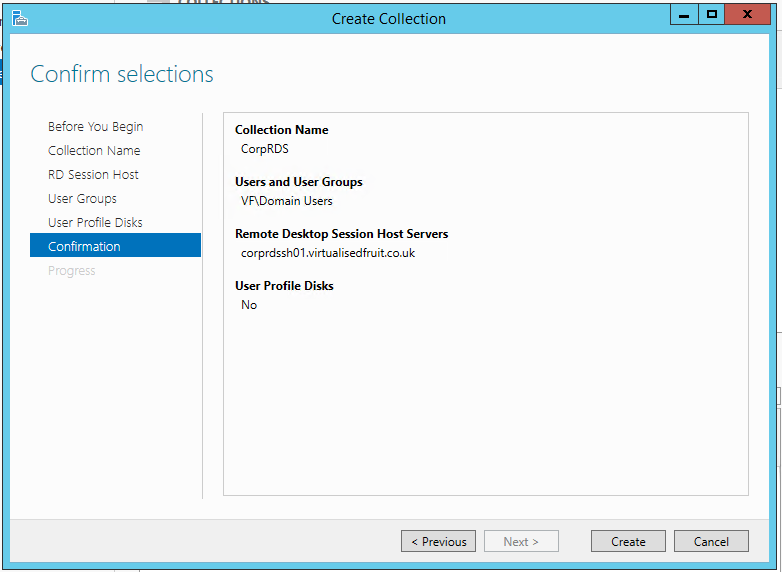
Task: Select the User Groups wizard step
Action: click(82, 199)
